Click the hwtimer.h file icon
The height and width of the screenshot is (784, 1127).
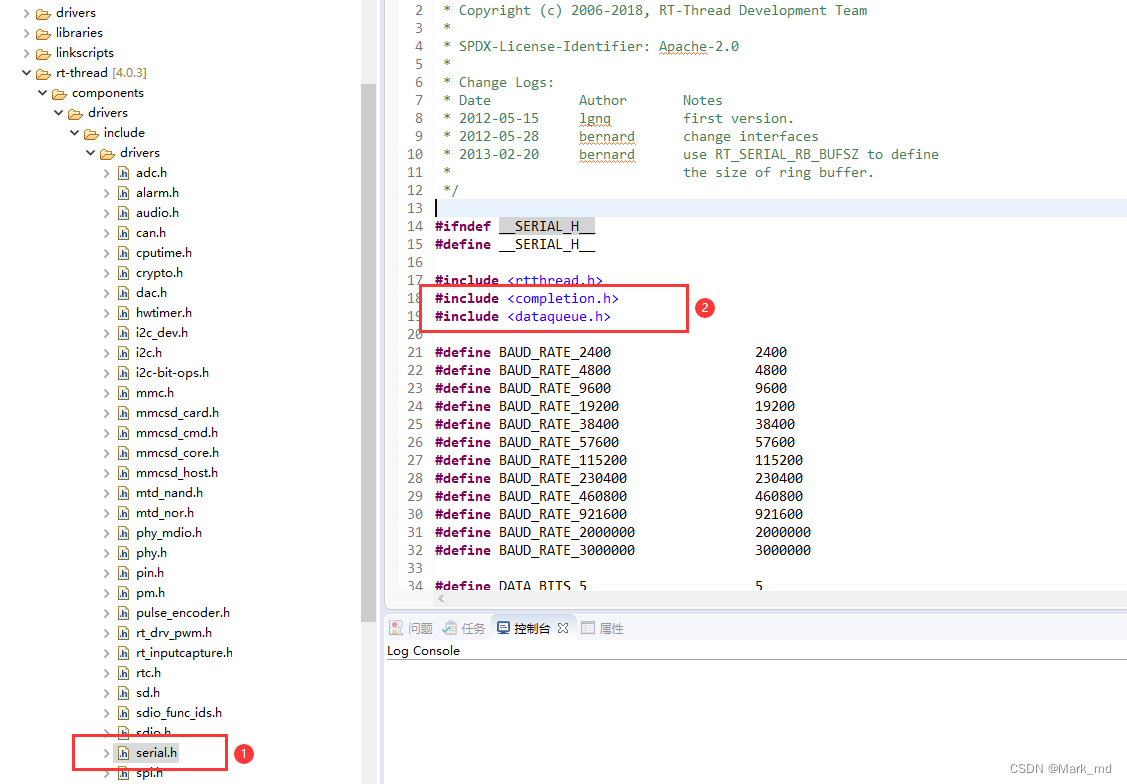click(x=124, y=313)
